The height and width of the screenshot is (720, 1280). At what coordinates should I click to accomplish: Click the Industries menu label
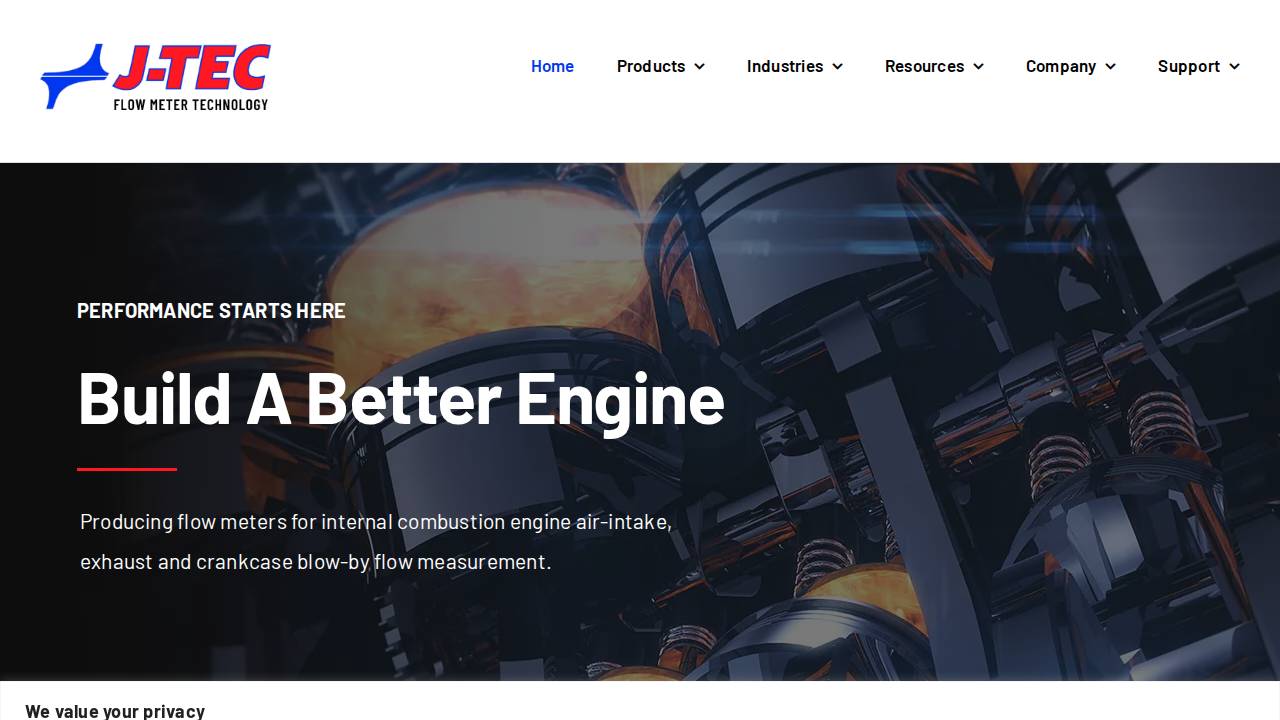coord(785,66)
